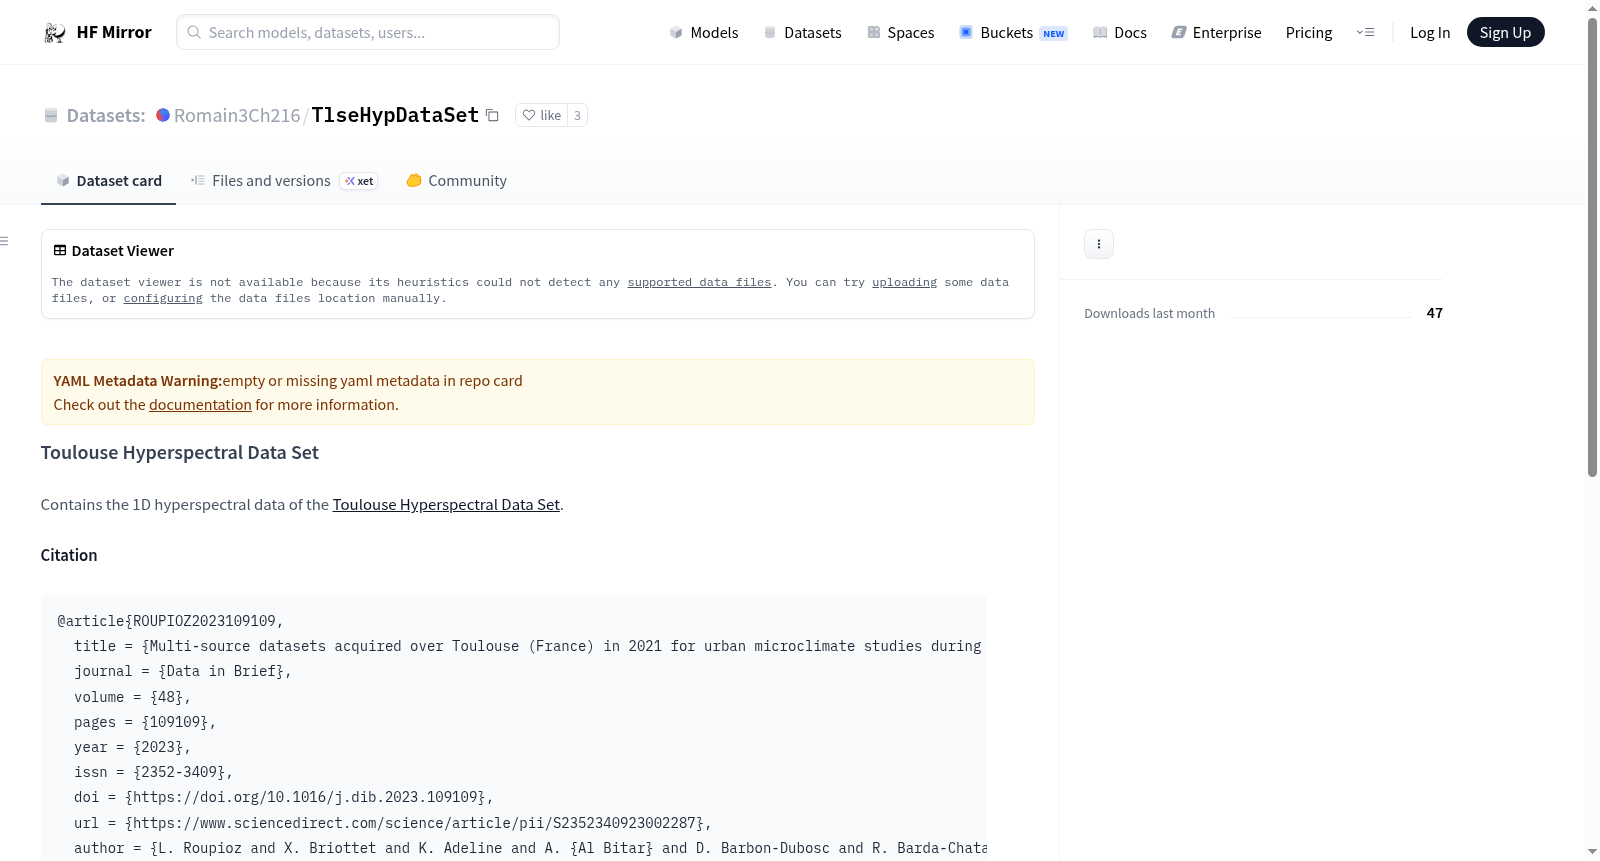Click the '@article{ROUPIOZ2023109109,' line
The image size is (1600, 861).
170,621
